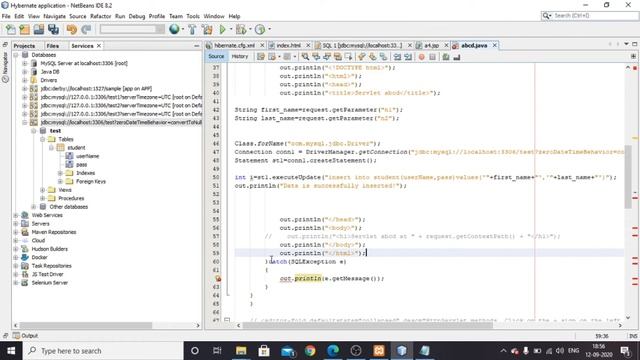Screen dimensions: 640x360
Task: Switch to hibernate.cfg.xml editor tab
Action: pyautogui.click(x=234, y=45)
